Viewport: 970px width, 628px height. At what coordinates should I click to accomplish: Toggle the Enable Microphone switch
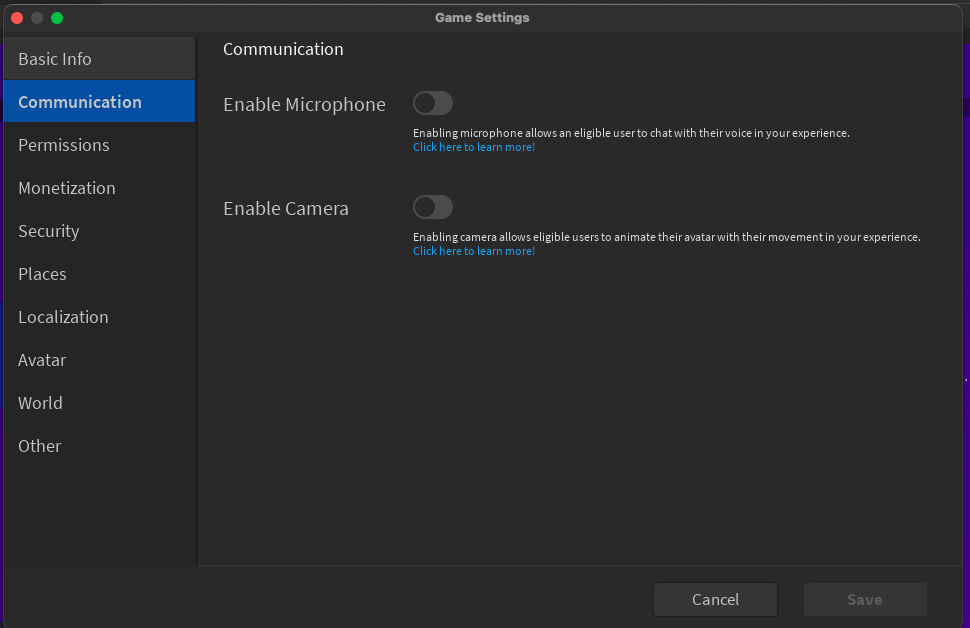[432, 103]
